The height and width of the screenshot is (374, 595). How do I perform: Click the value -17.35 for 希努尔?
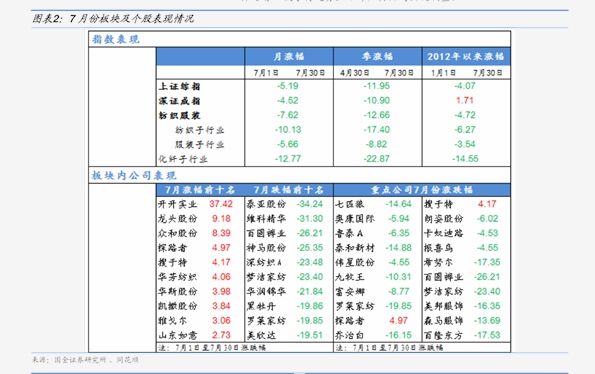pos(487,262)
